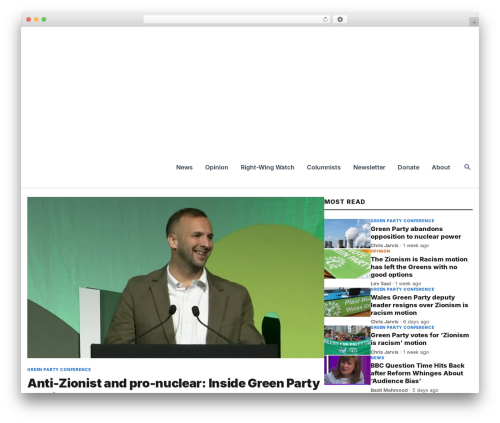
Task: Minimize the browser with yellow button
Action: click(x=36, y=19)
